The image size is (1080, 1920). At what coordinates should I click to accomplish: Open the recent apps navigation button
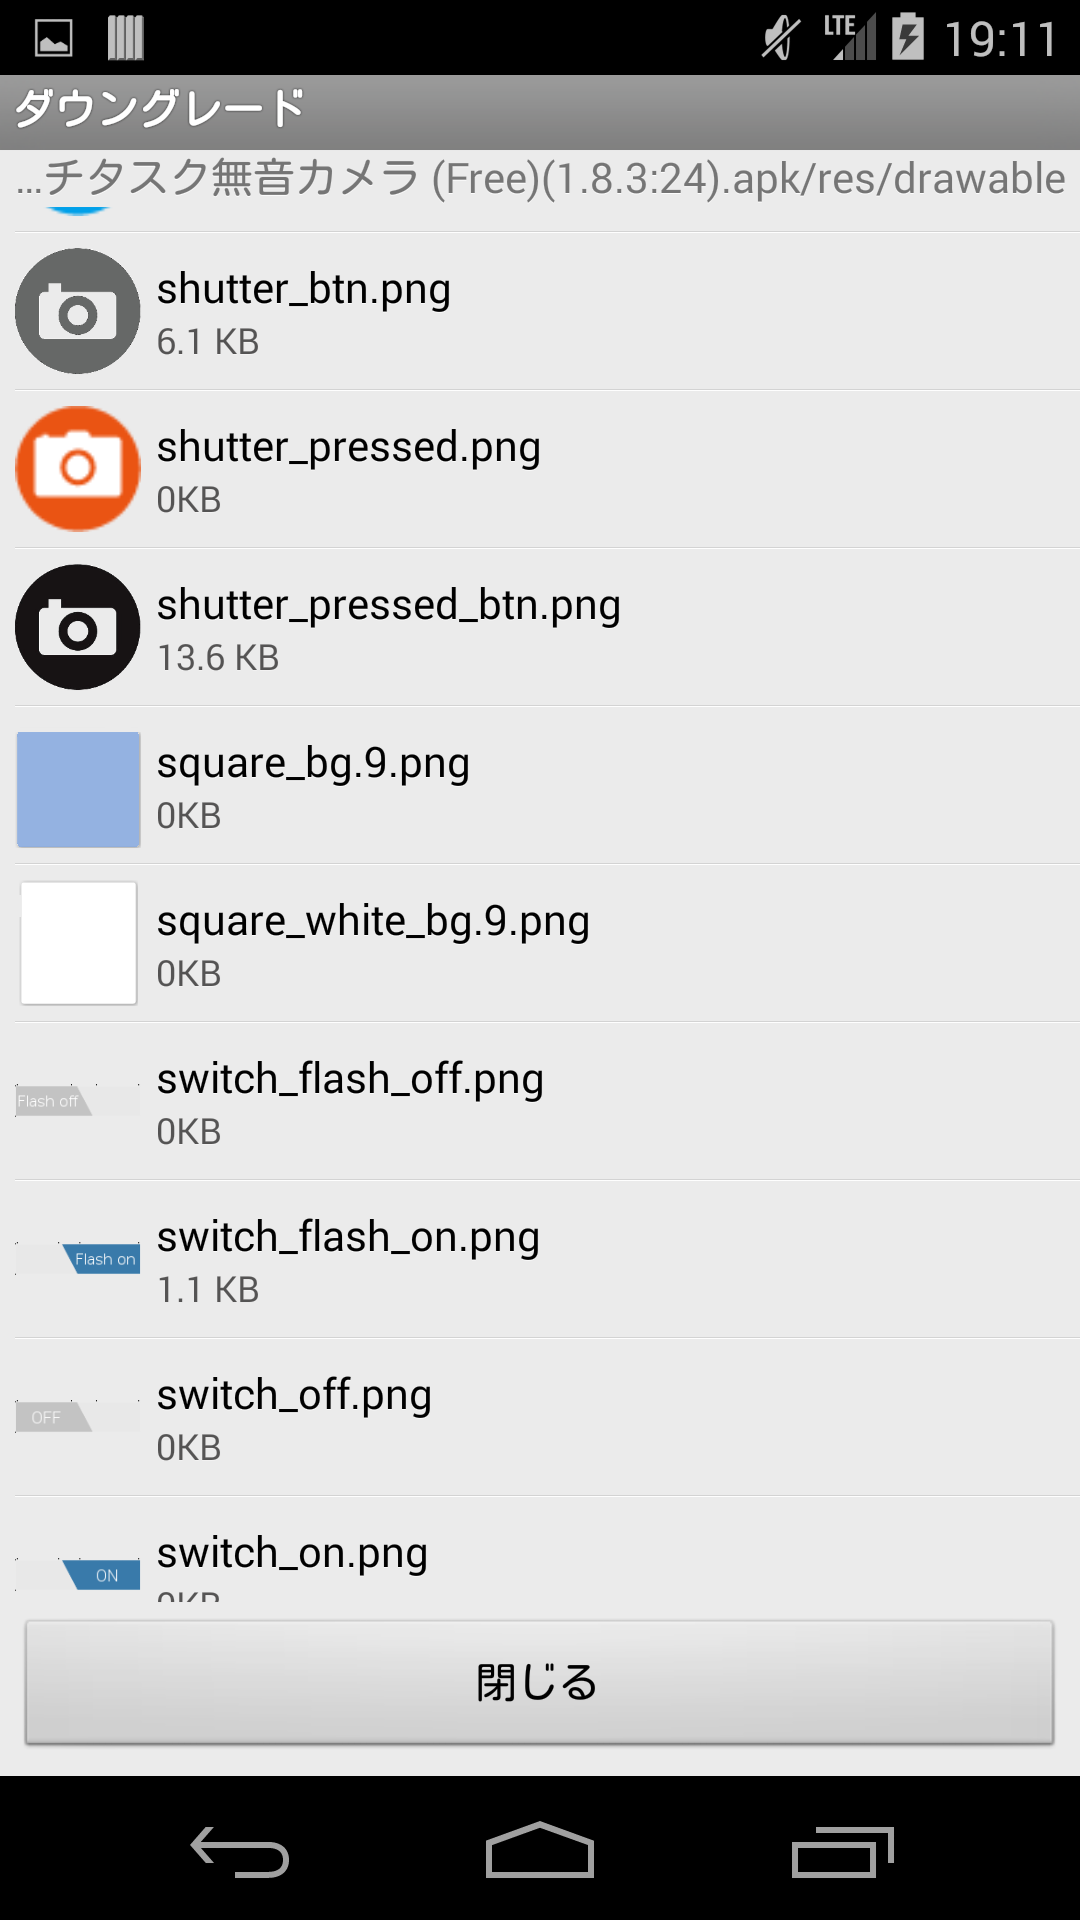pos(842,1852)
